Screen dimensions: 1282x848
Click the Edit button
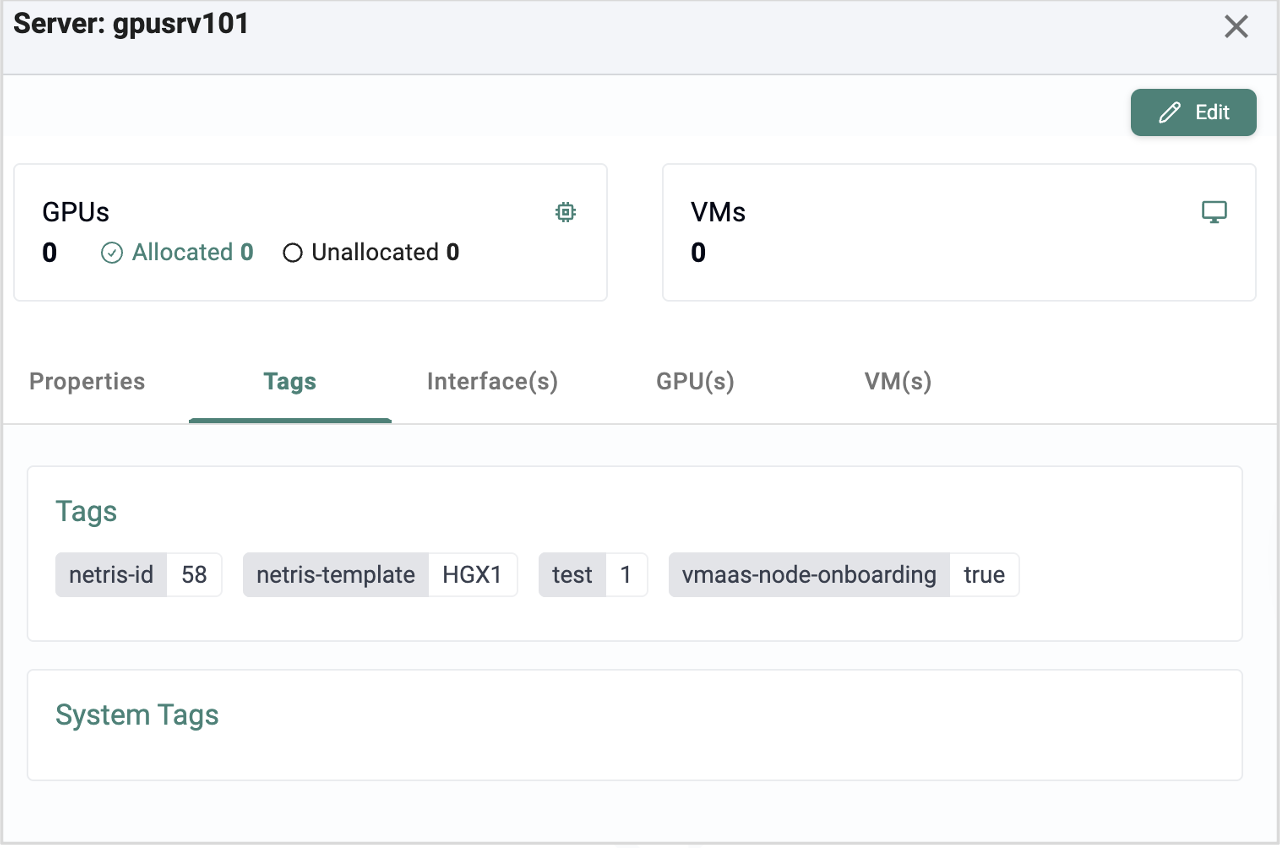tap(1193, 113)
